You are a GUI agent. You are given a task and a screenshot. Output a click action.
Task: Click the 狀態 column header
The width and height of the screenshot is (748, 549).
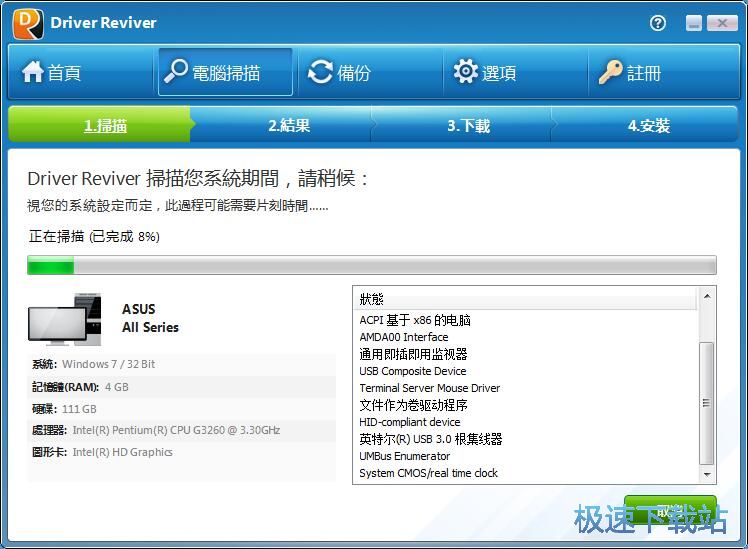coord(525,299)
